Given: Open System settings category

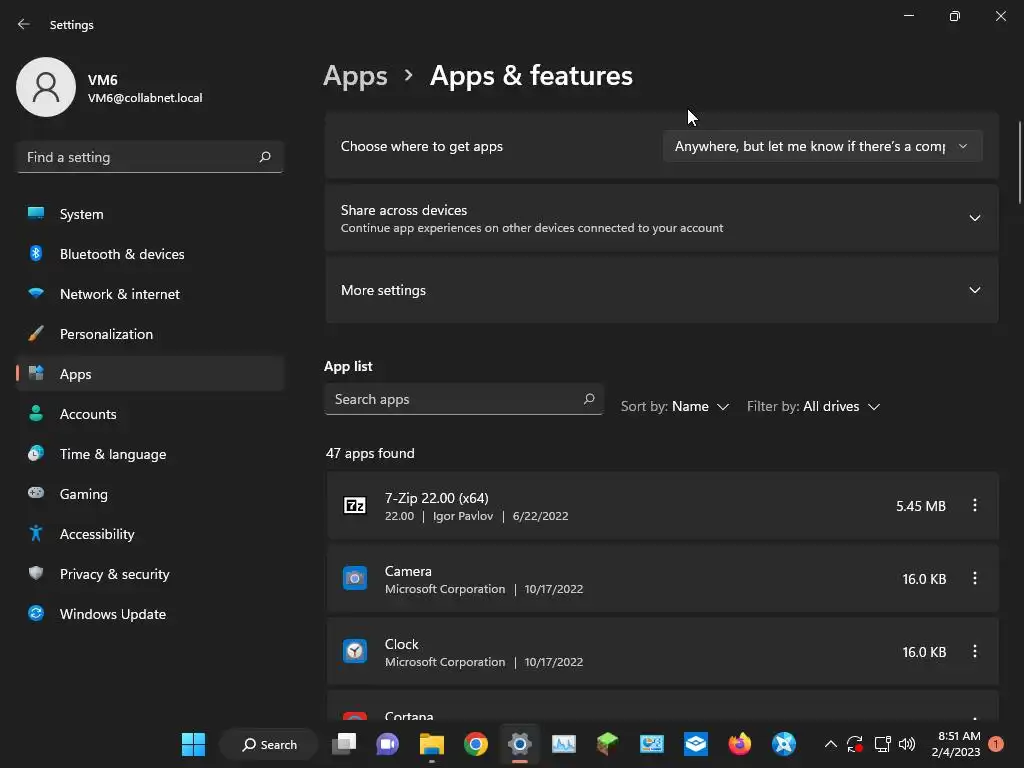Looking at the screenshot, I should tap(150, 214).
